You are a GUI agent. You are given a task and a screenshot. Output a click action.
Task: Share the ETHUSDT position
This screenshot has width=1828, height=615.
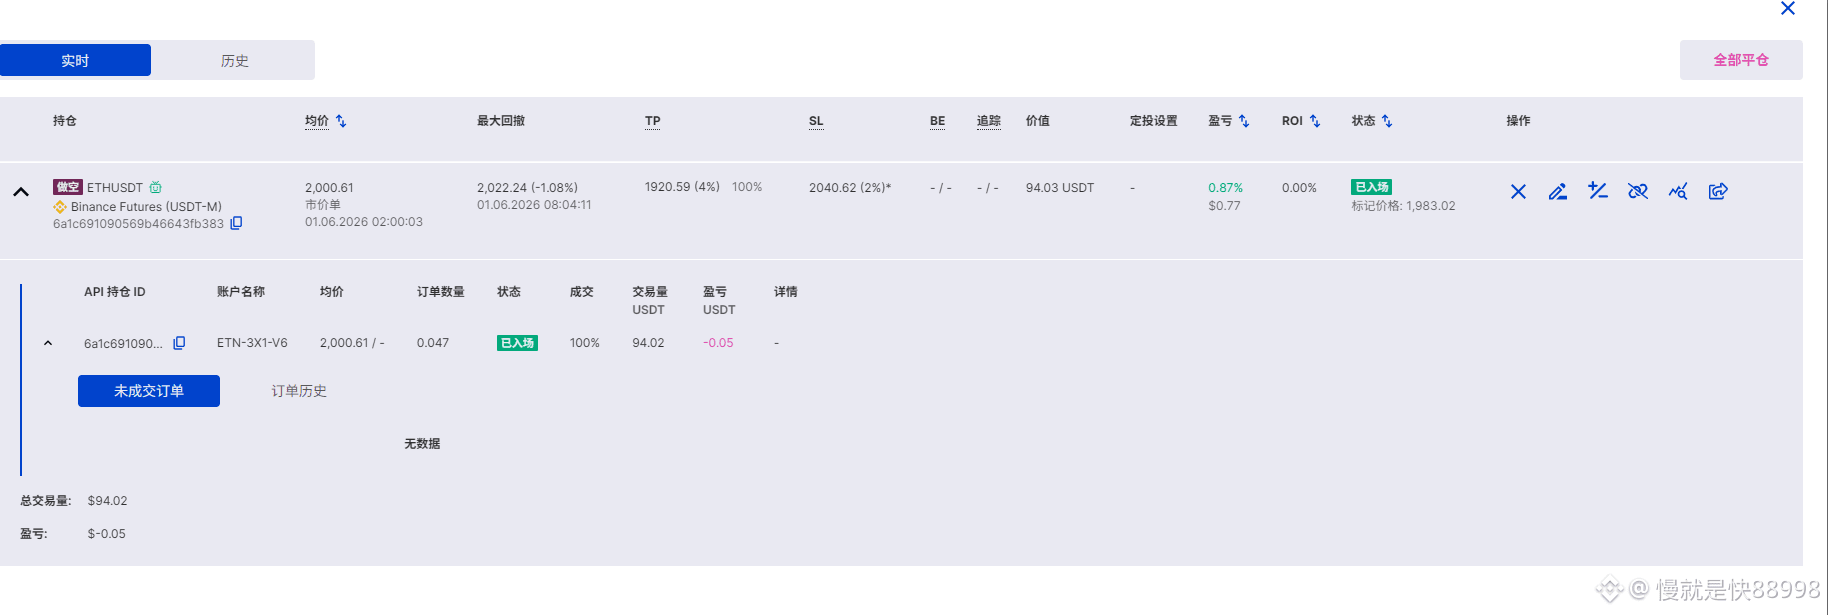coord(1718,191)
